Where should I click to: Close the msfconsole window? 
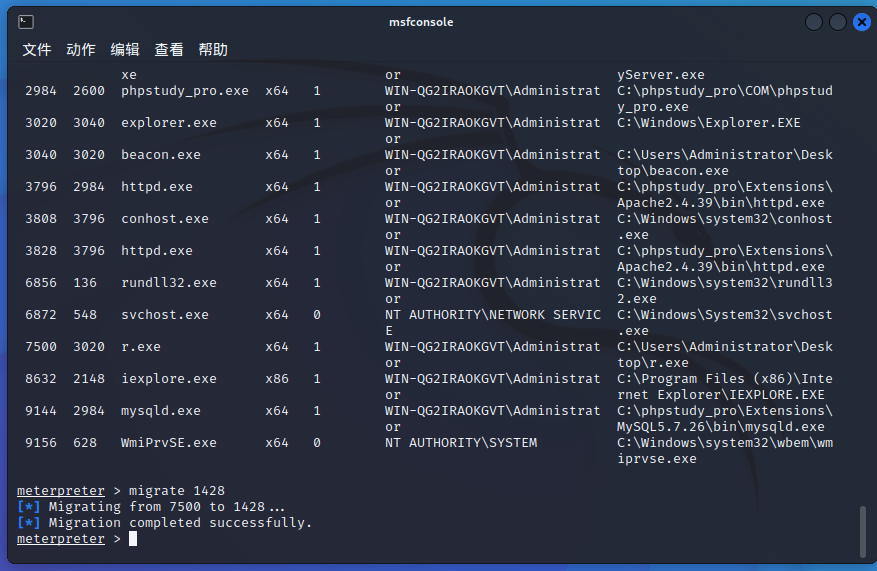[861, 22]
